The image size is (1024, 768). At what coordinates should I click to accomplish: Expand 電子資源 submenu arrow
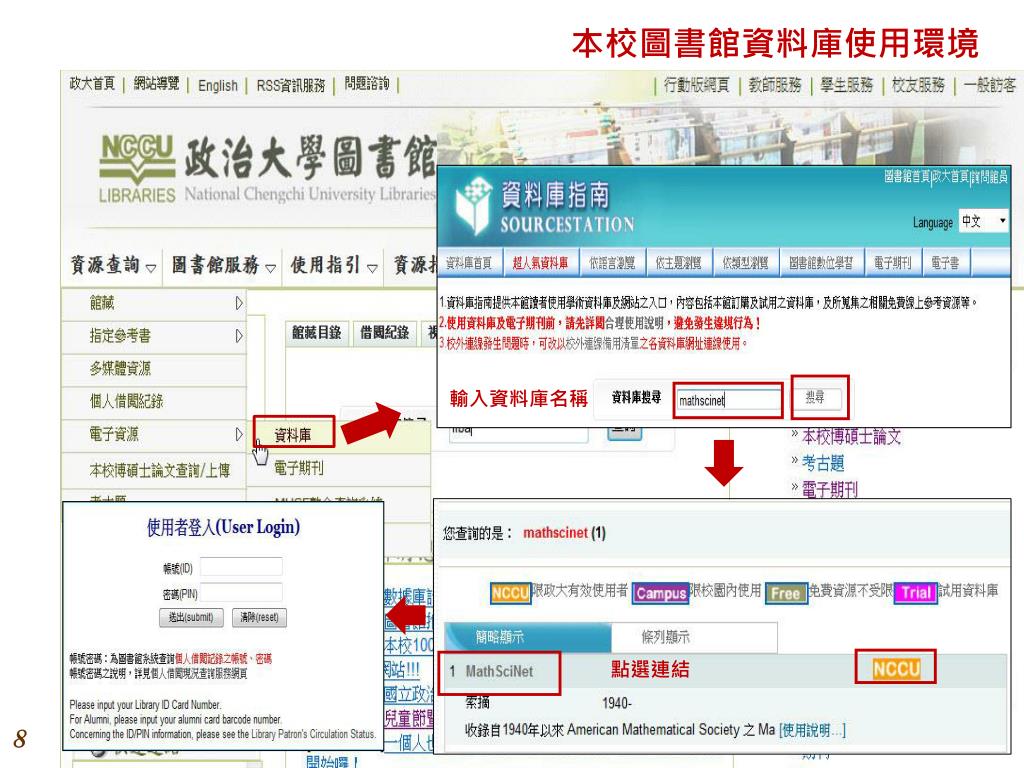click(238, 434)
